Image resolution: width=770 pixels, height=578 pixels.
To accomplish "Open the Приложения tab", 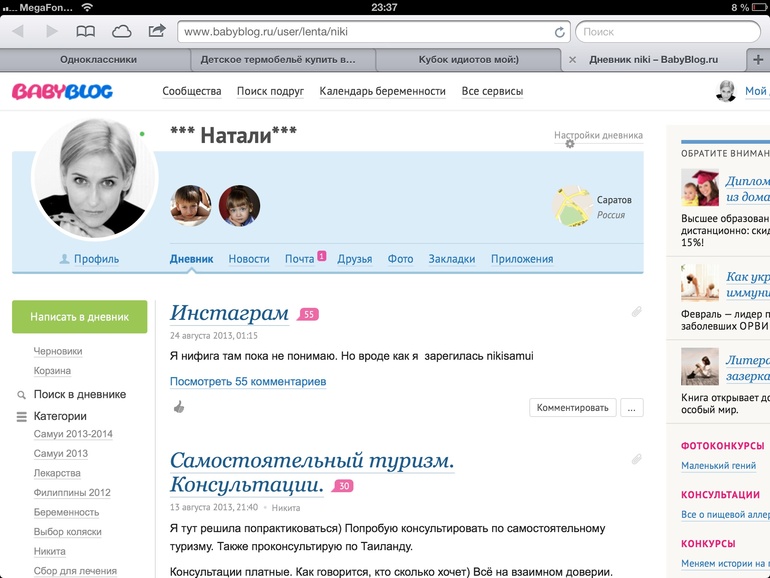I will point(522,259).
